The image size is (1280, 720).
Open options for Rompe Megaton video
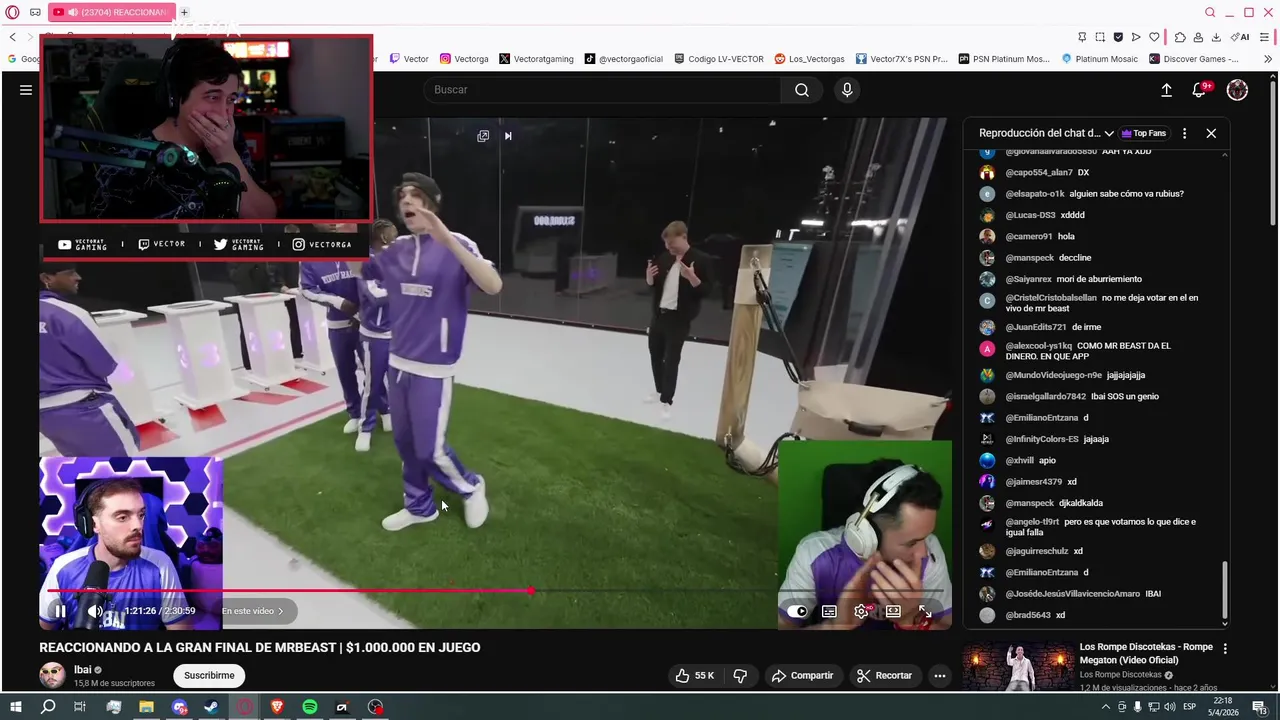(x=1225, y=648)
